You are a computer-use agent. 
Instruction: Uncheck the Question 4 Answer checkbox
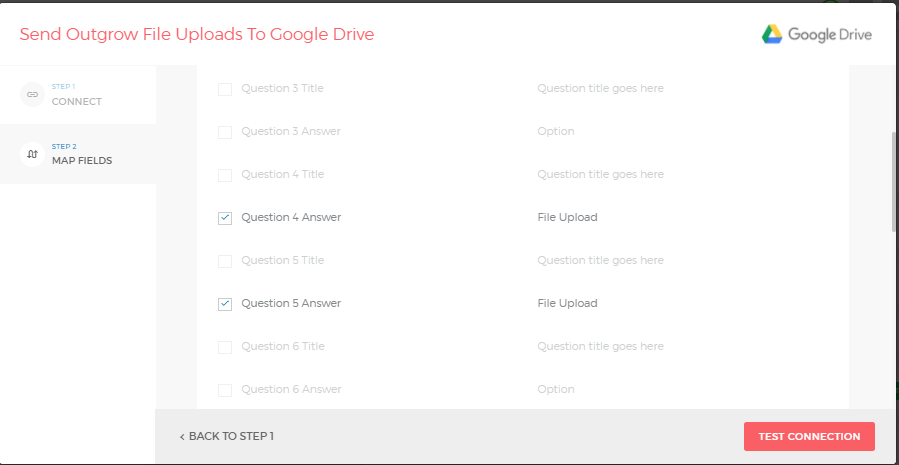tap(225, 218)
